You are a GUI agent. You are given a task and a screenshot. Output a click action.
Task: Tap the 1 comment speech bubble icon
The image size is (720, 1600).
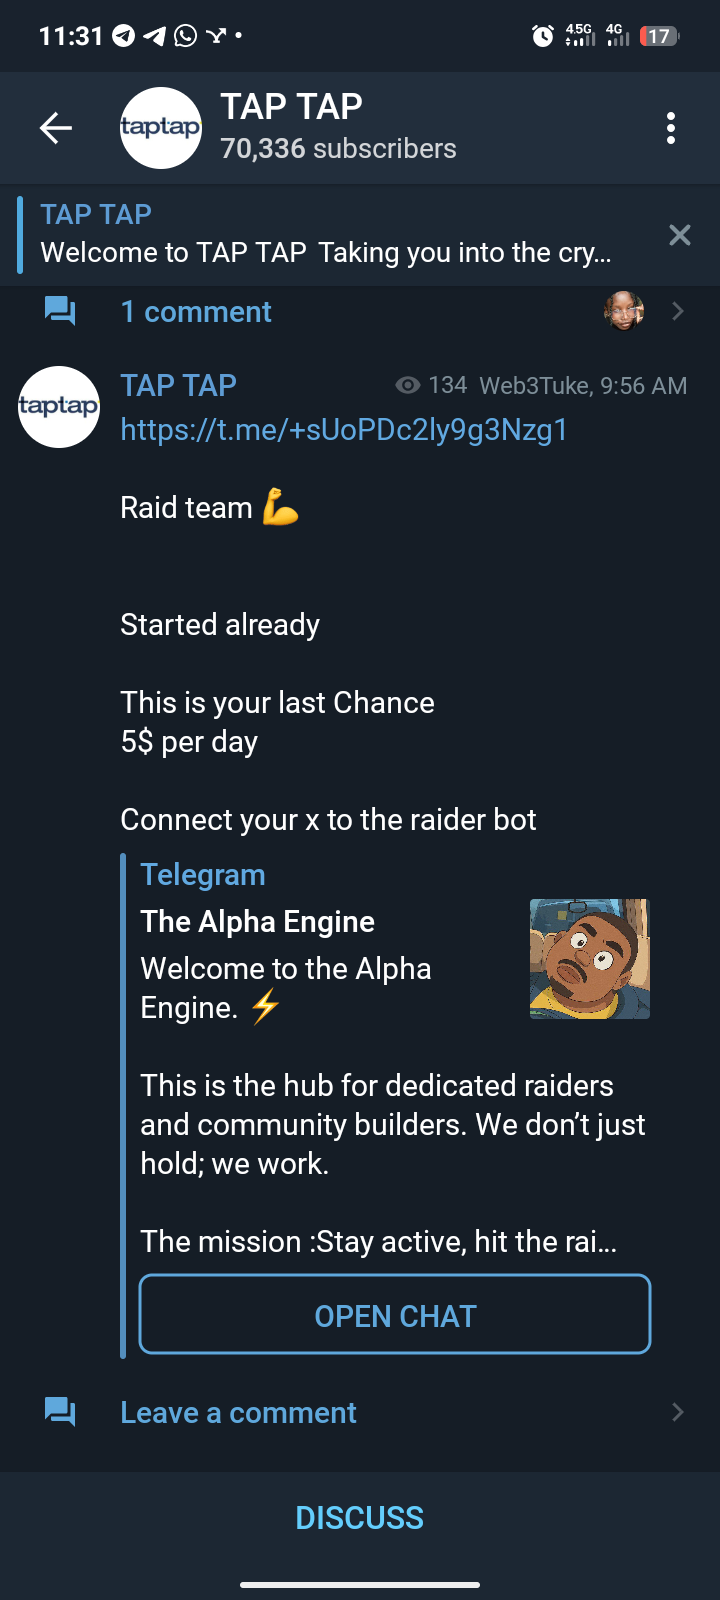pyautogui.click(x=60, y=311)
